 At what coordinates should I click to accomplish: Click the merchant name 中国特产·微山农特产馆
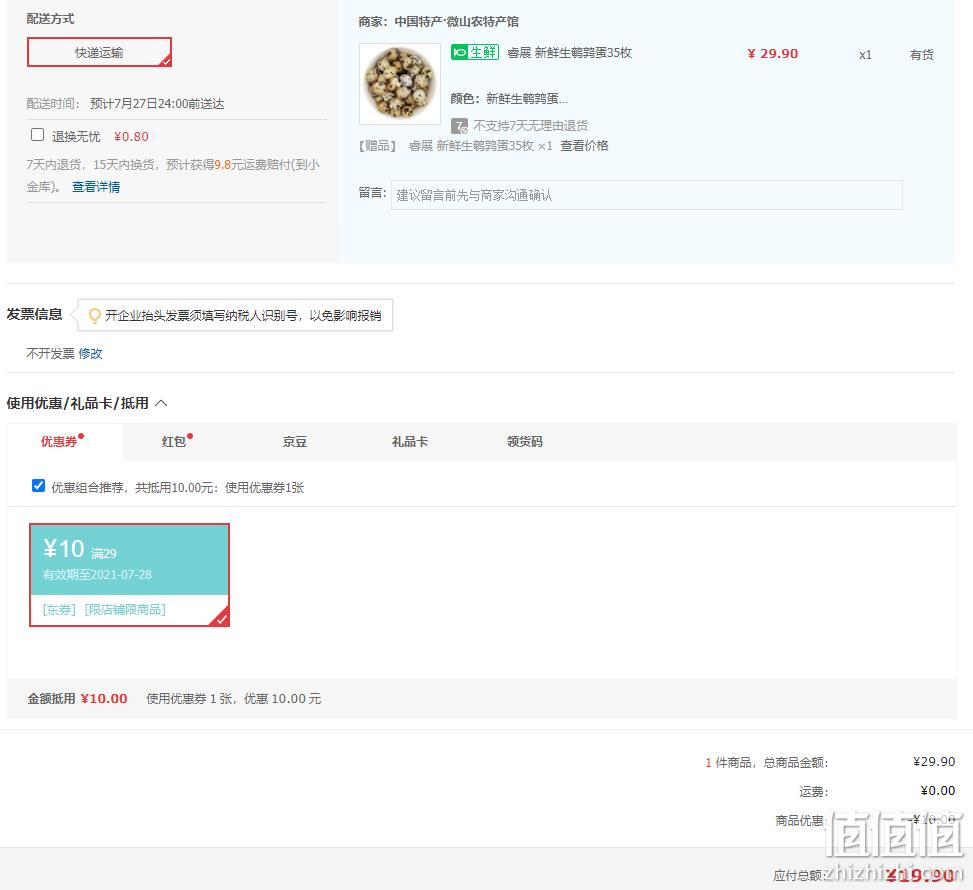(x=457, y=22)
